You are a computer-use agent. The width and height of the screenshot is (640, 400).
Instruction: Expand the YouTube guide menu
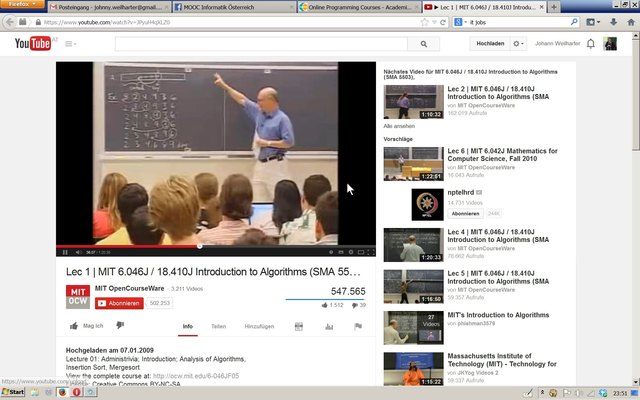pyautogui.click(x=70, y=44)
